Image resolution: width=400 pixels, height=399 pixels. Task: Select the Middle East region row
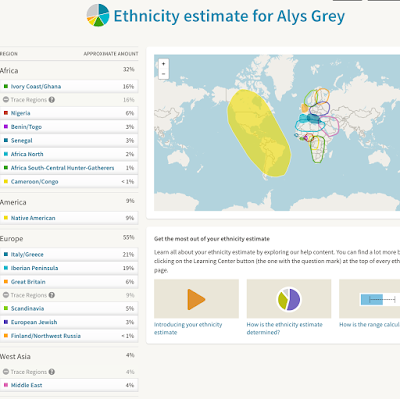click(x=69, y=385)
